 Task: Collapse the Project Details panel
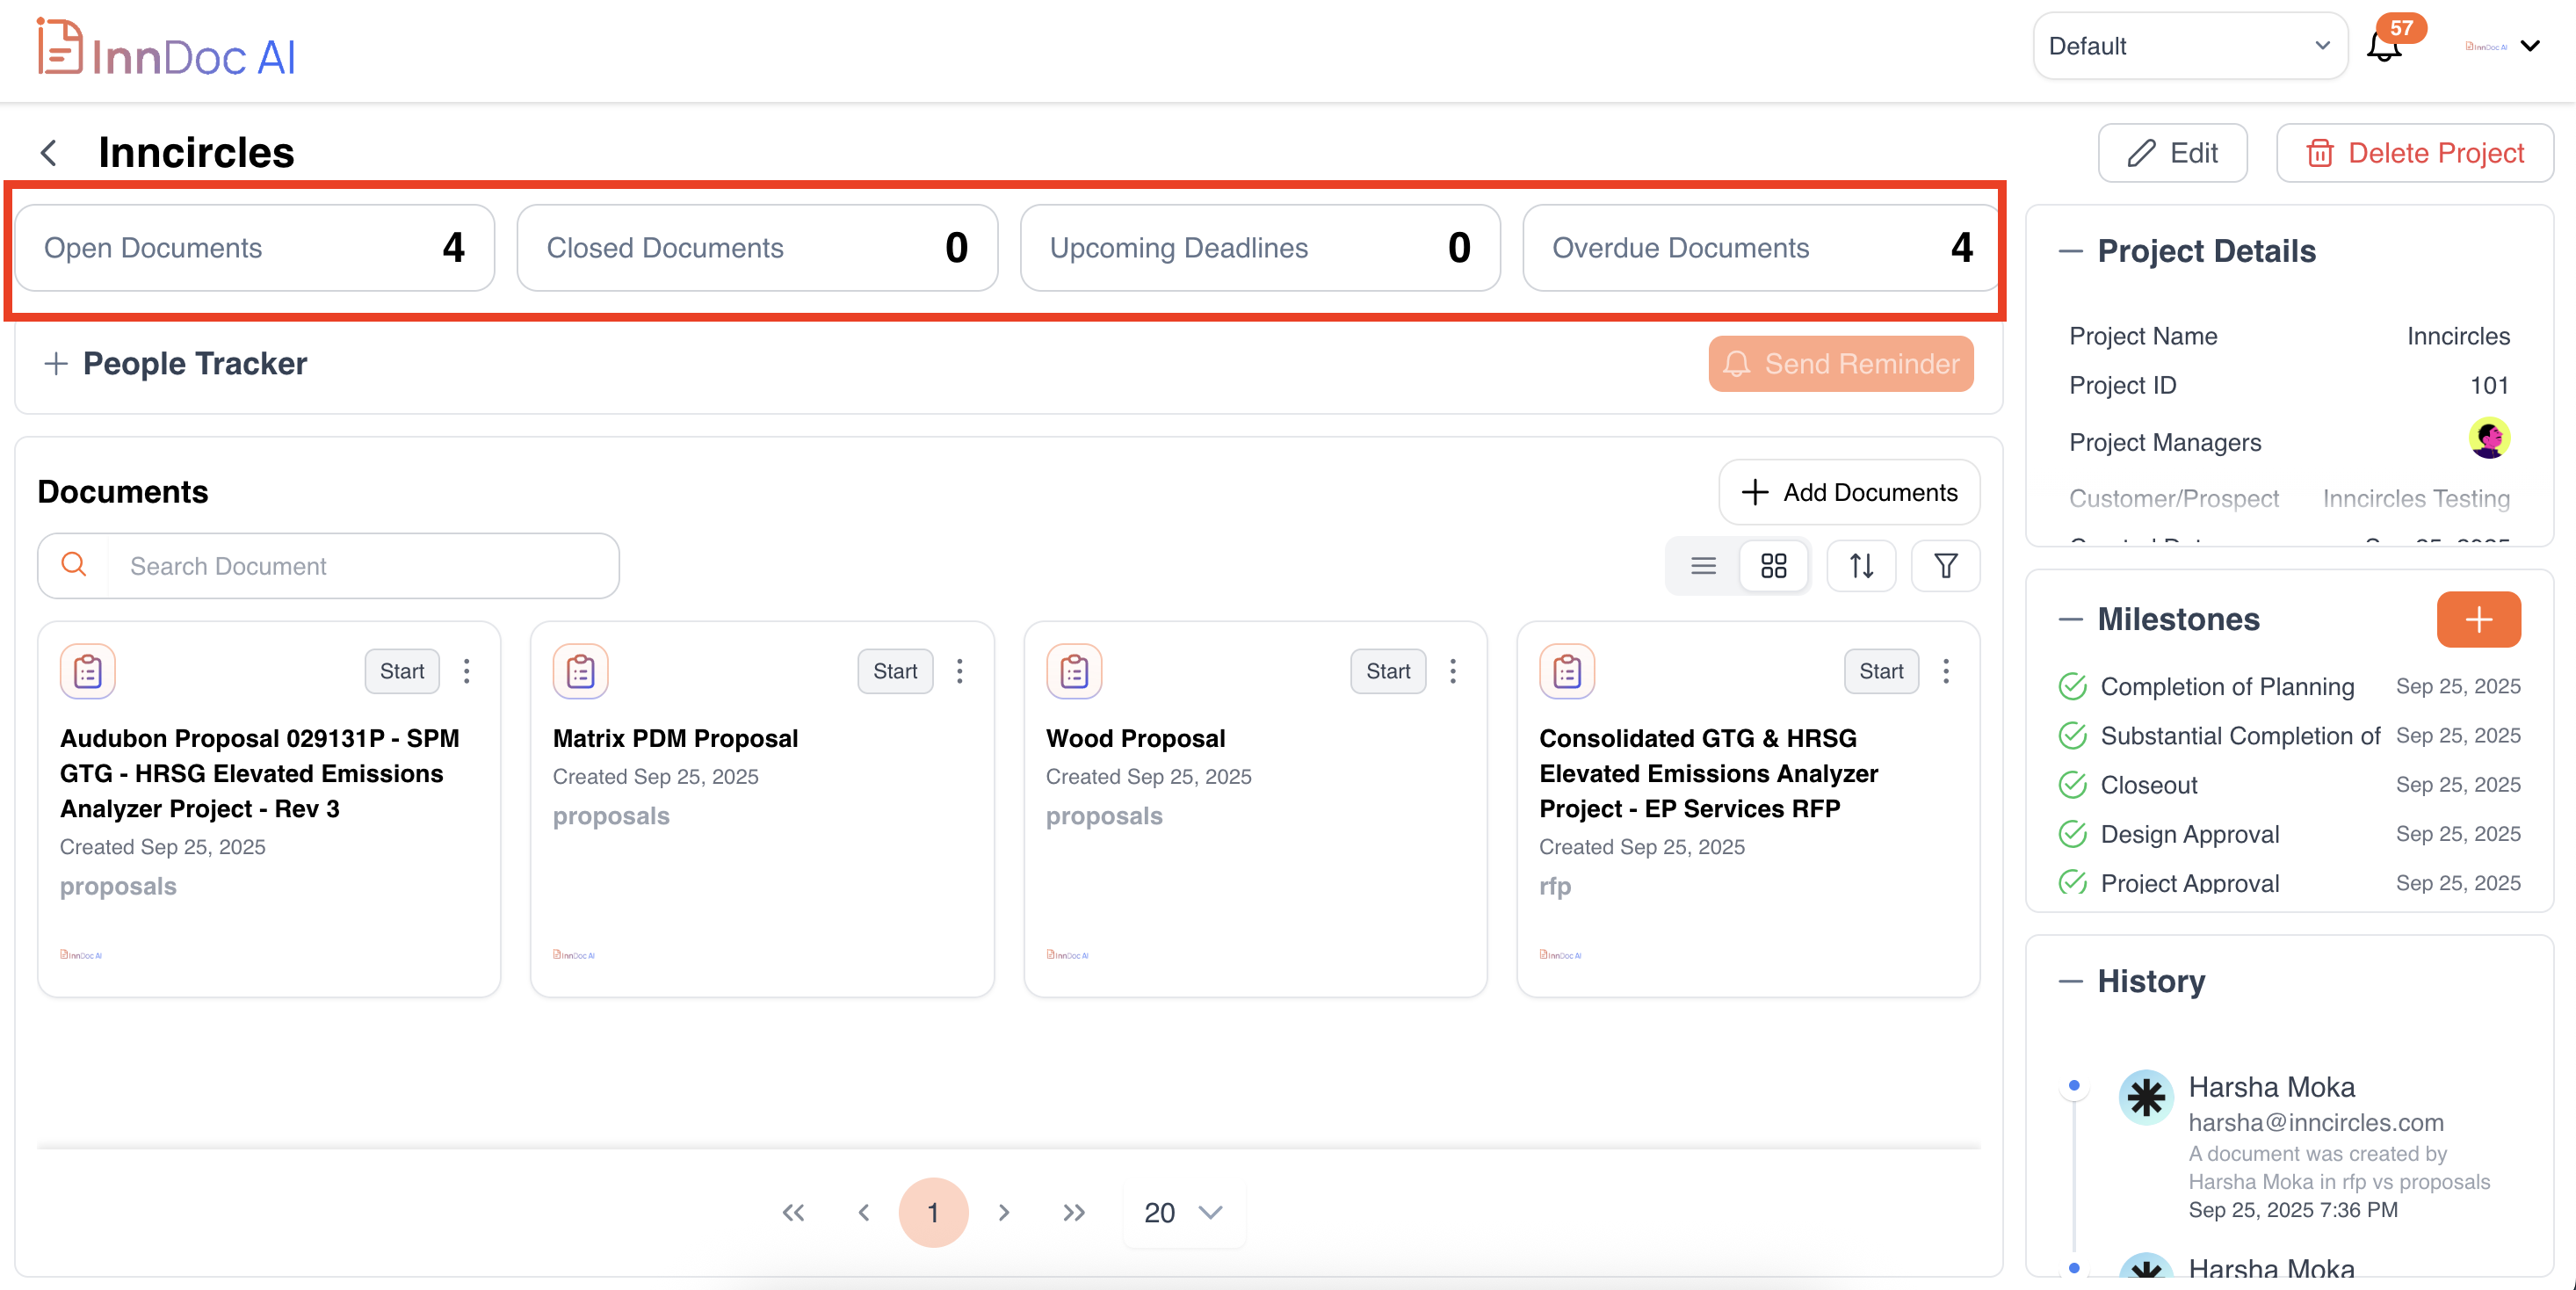[2070, 251]
